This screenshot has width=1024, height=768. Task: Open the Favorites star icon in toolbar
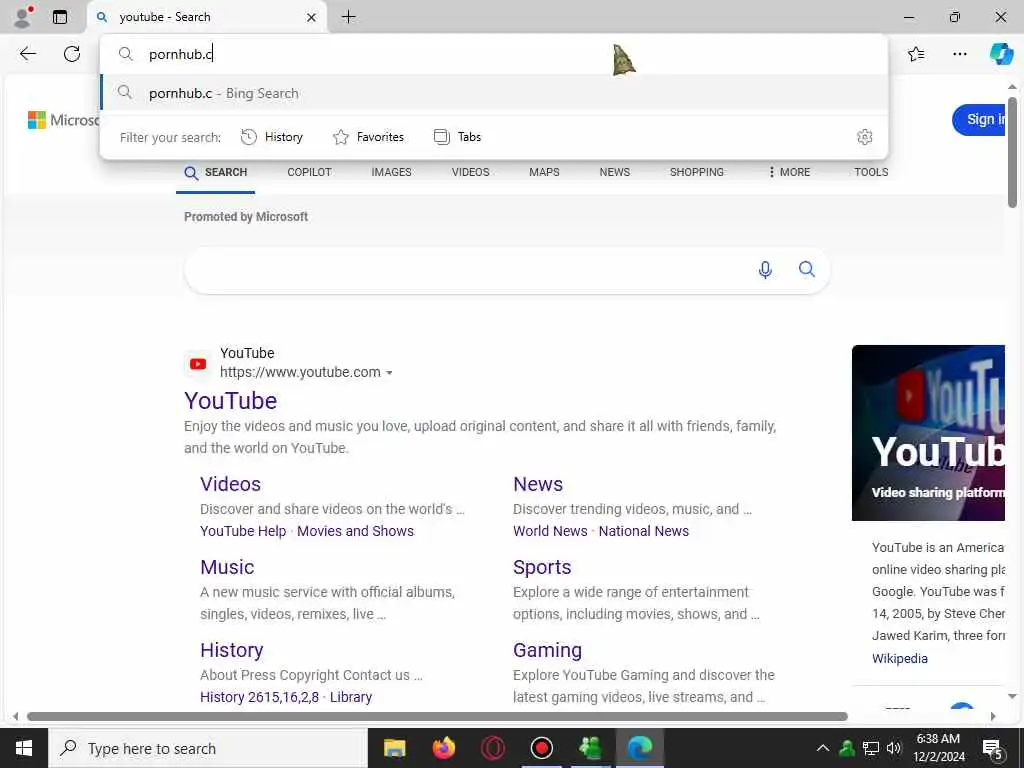(x=916, y=54)
